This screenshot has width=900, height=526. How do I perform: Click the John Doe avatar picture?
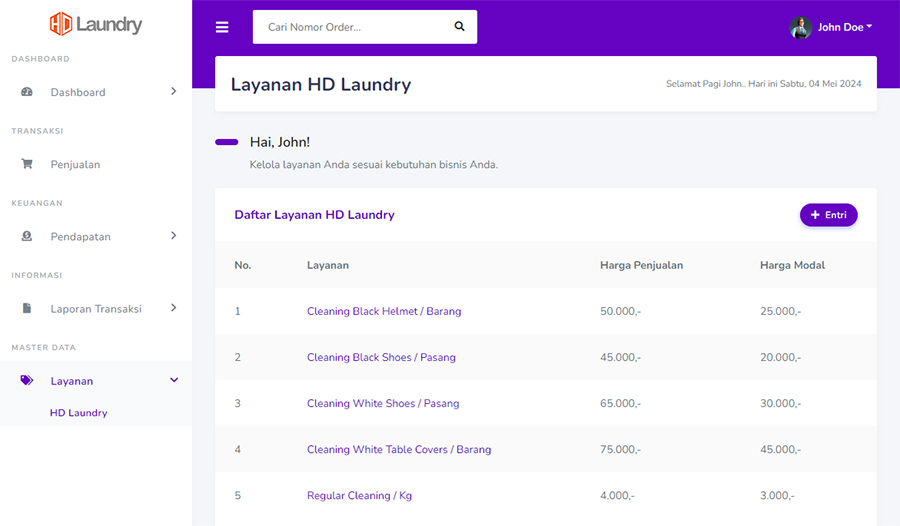801,27
